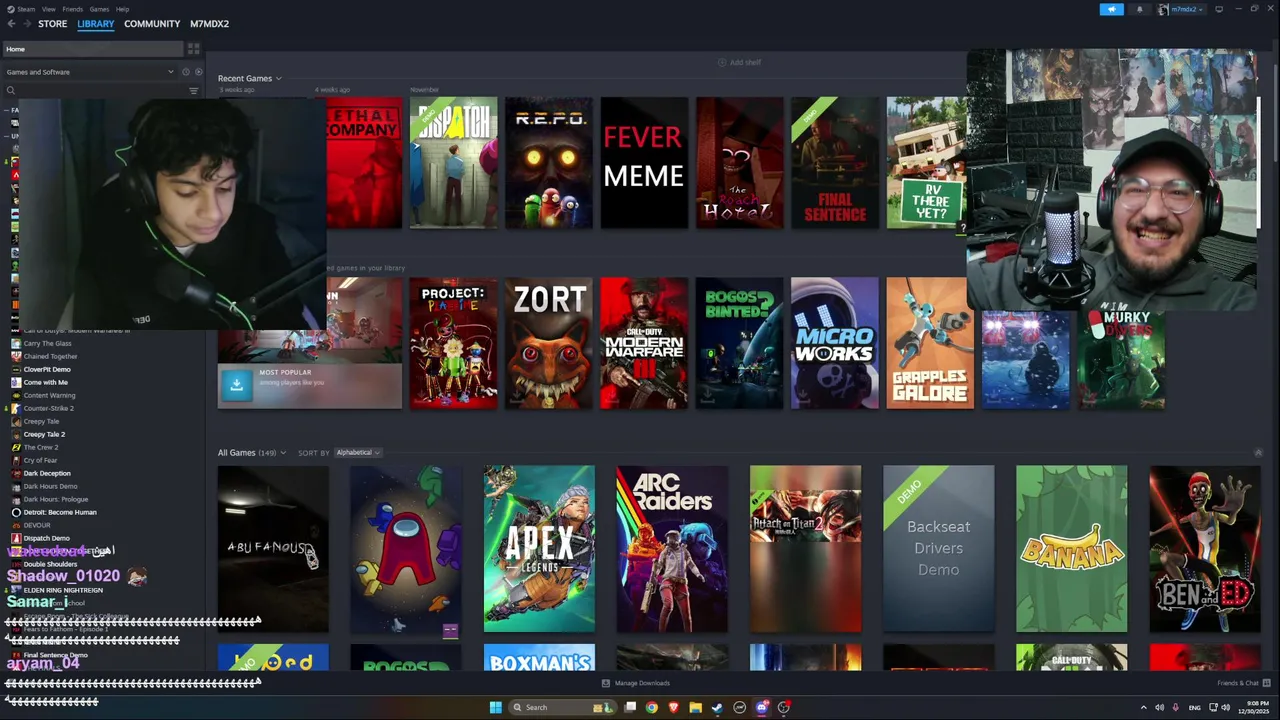Go forward with the navigation arrow
The width and height of the screenshot is (1280, 720).
(26, 24)
